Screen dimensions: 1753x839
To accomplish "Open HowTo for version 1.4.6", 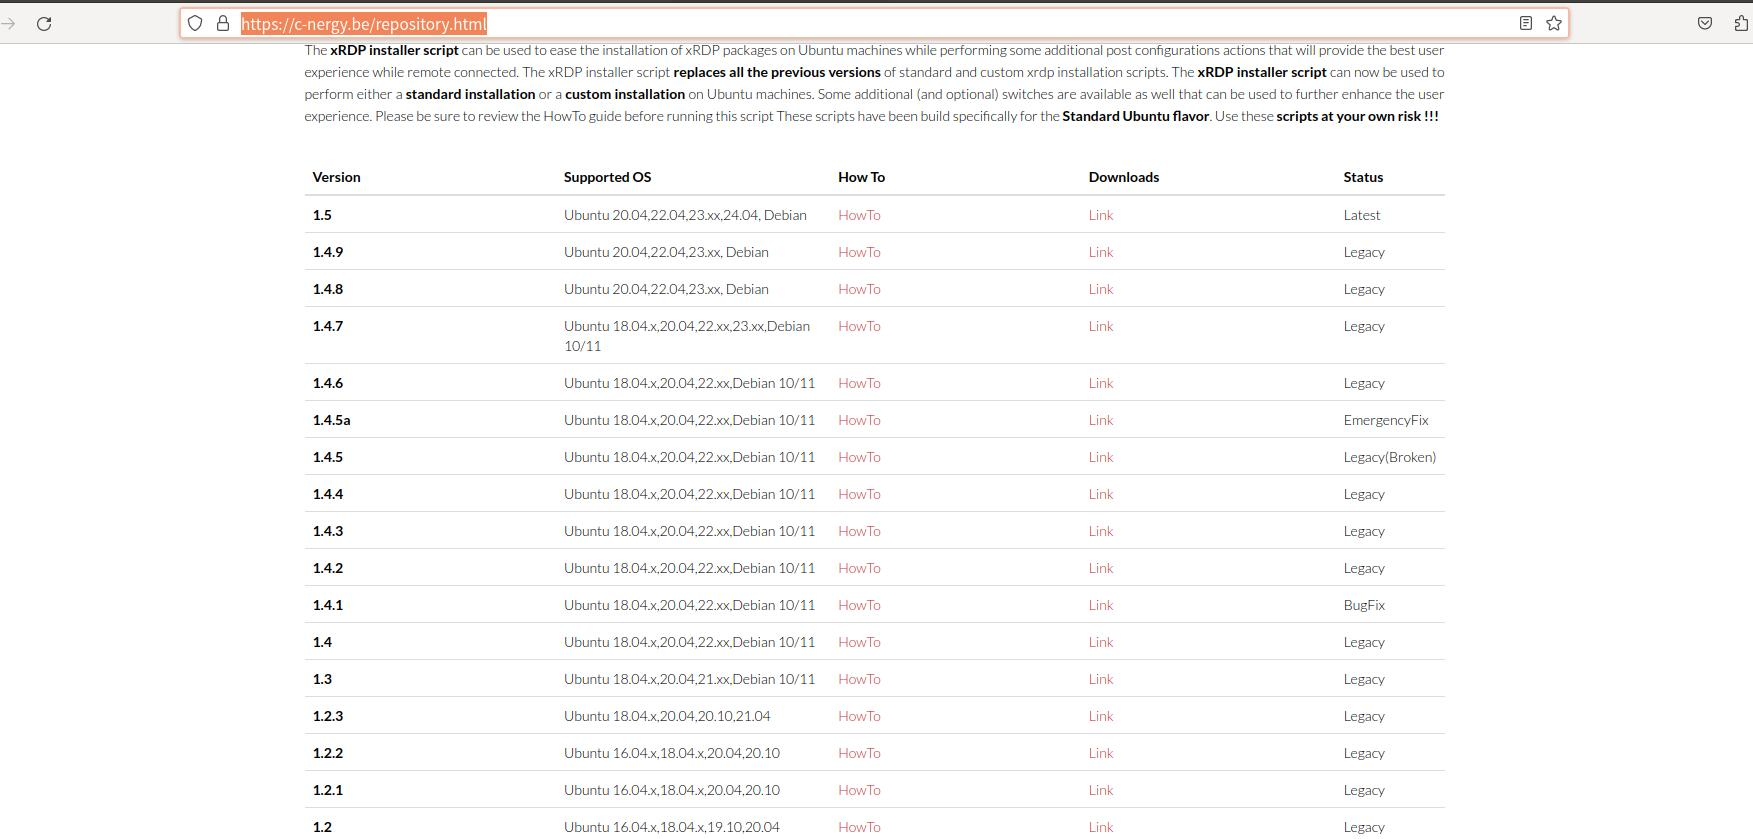I will pyautogui.click(x=859, y=383).
